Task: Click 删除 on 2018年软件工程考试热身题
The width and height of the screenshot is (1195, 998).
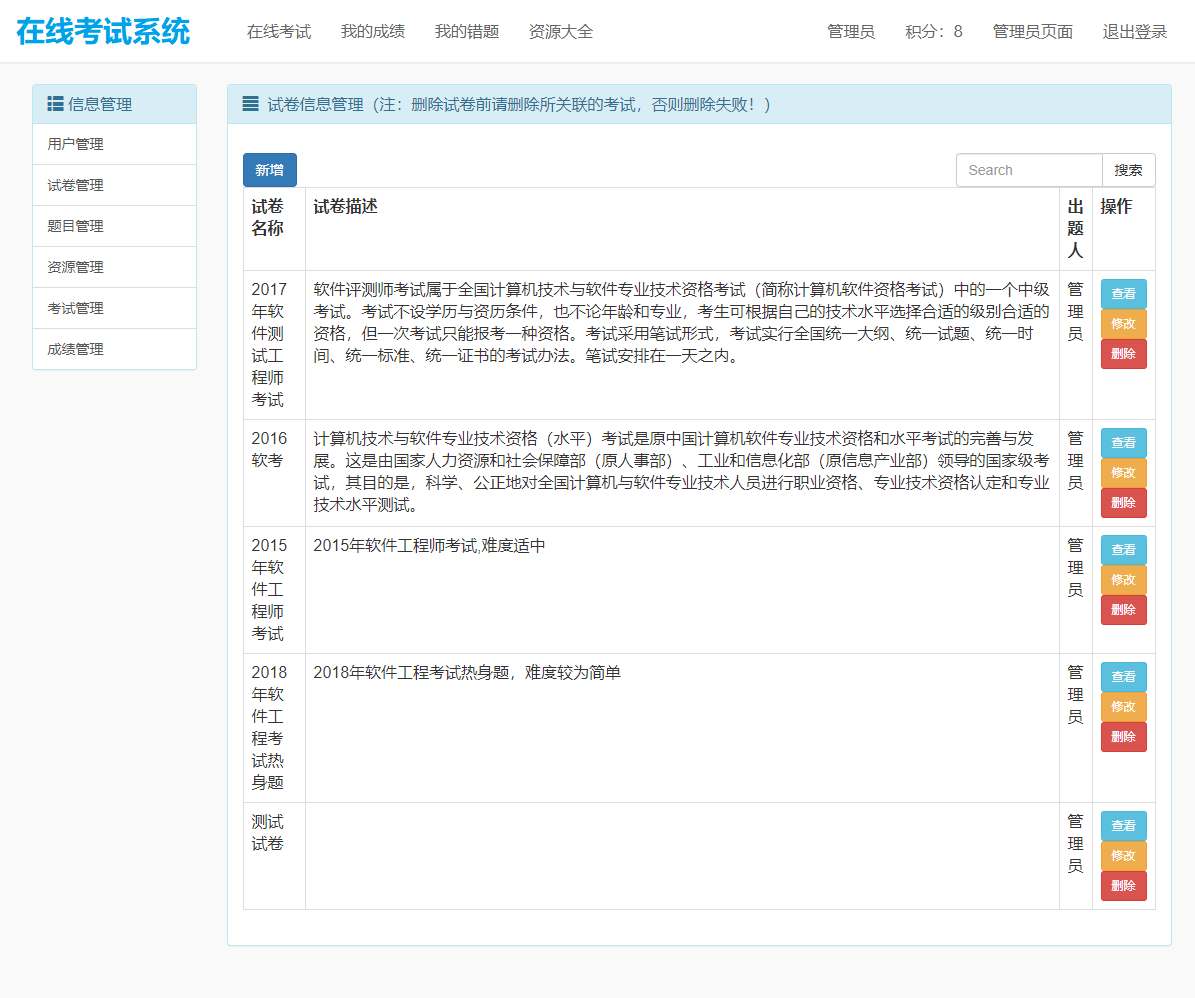Action: pos(1123,736)
